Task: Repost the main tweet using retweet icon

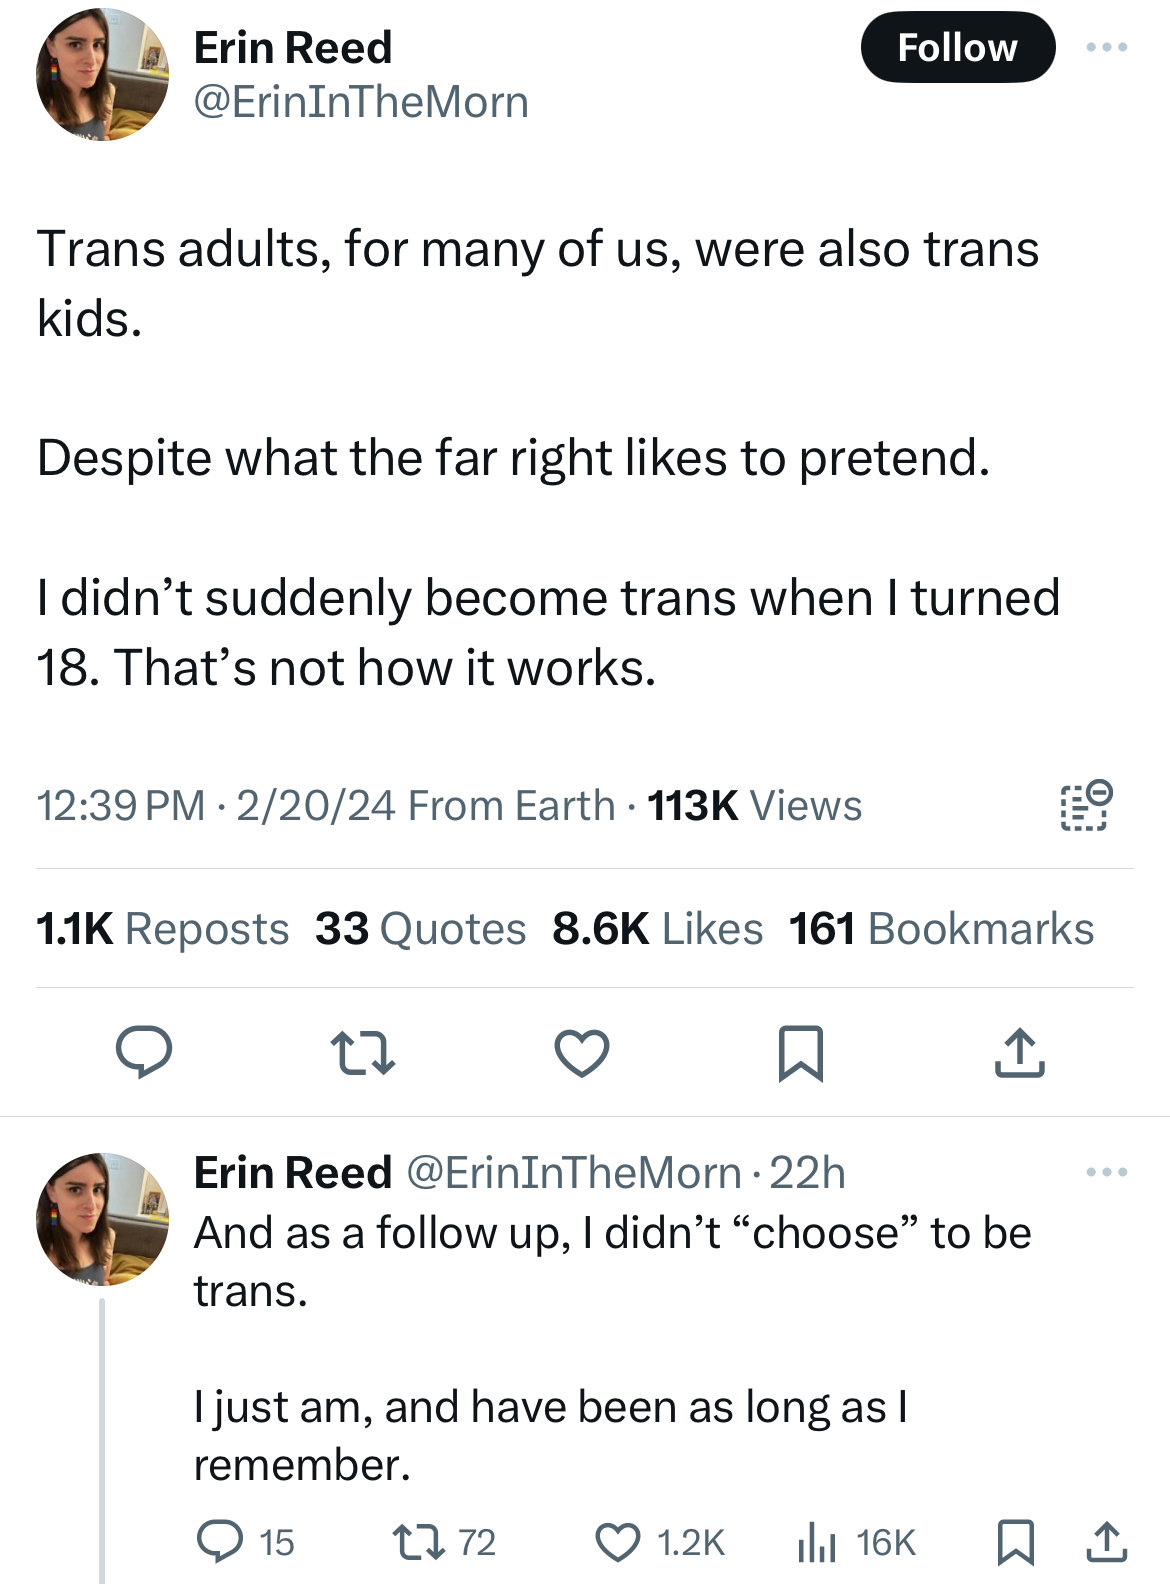Action: tap(363, 1053)
